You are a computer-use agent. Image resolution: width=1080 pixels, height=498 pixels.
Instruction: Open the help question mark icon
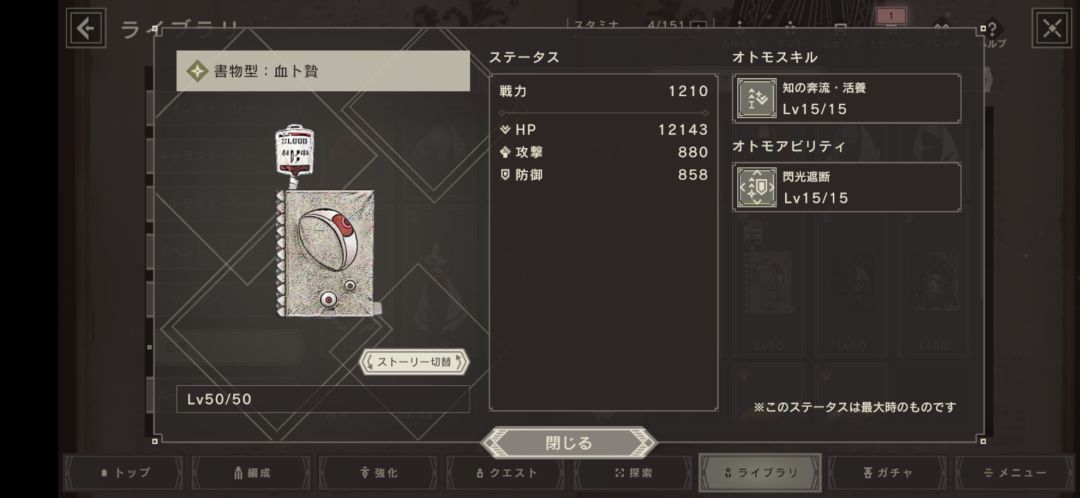[x=992, y=32]
